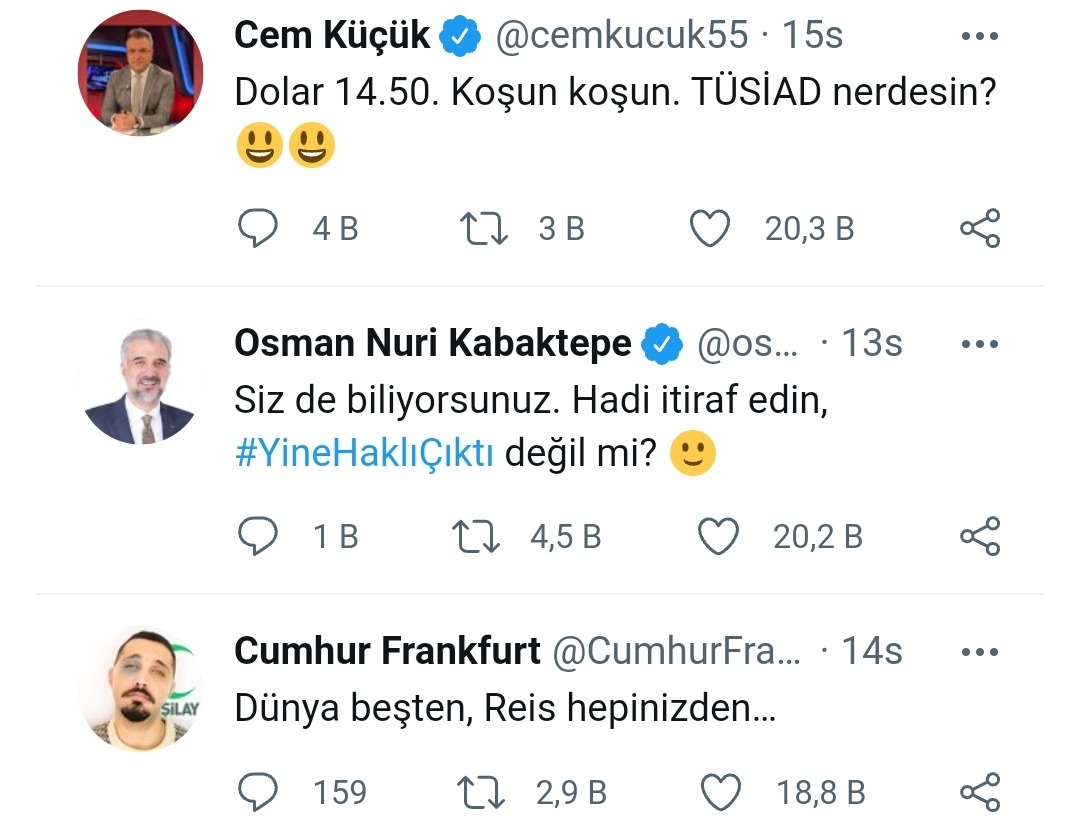The image size is (1080, 834).
Task: Open more options on Osman Nuri Kabaktepe's tweet
Action: [x=980, y=344]
